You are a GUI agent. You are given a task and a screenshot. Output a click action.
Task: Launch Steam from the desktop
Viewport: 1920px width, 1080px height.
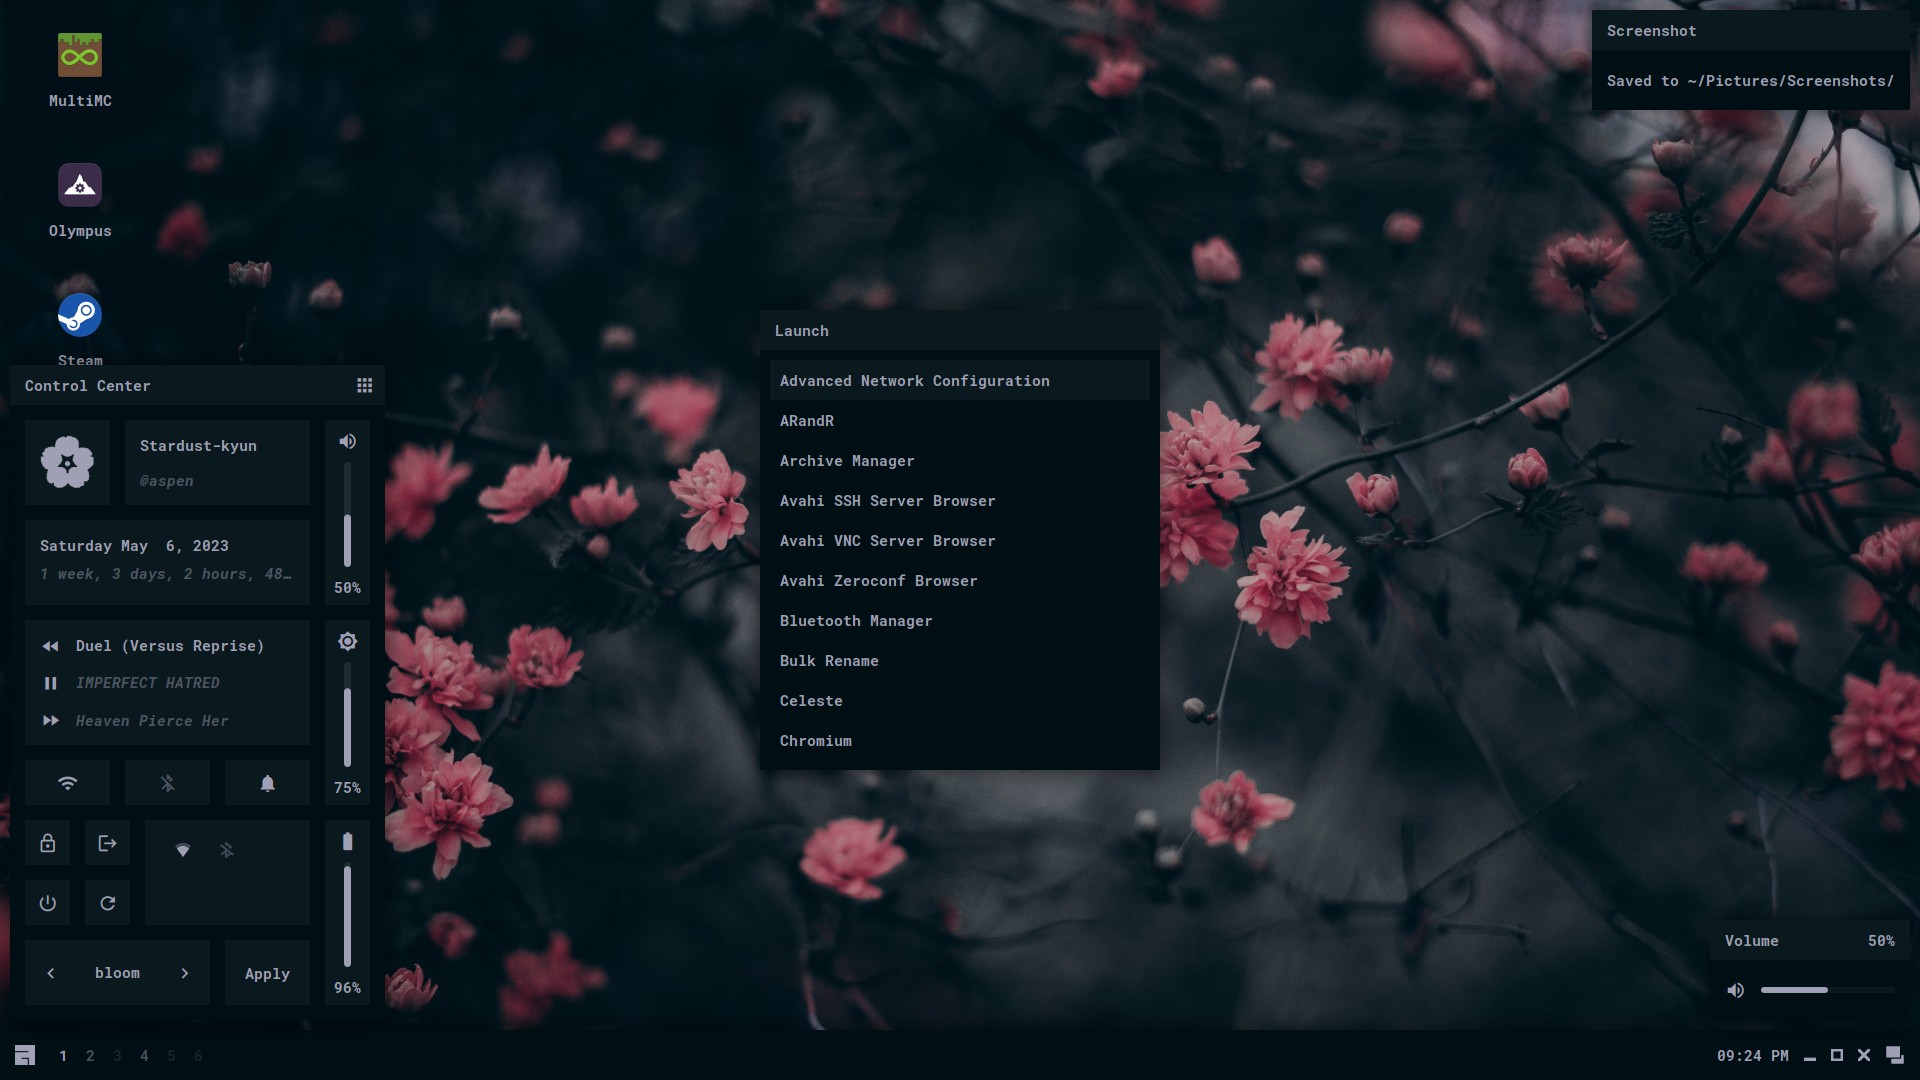coord(79,316)
